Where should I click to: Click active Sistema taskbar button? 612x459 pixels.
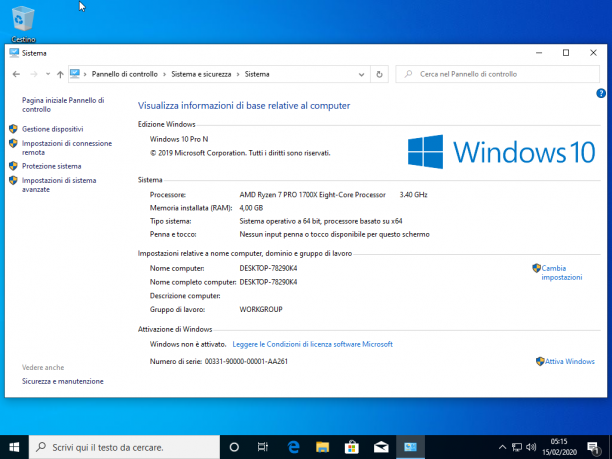(x=410, y=447)
